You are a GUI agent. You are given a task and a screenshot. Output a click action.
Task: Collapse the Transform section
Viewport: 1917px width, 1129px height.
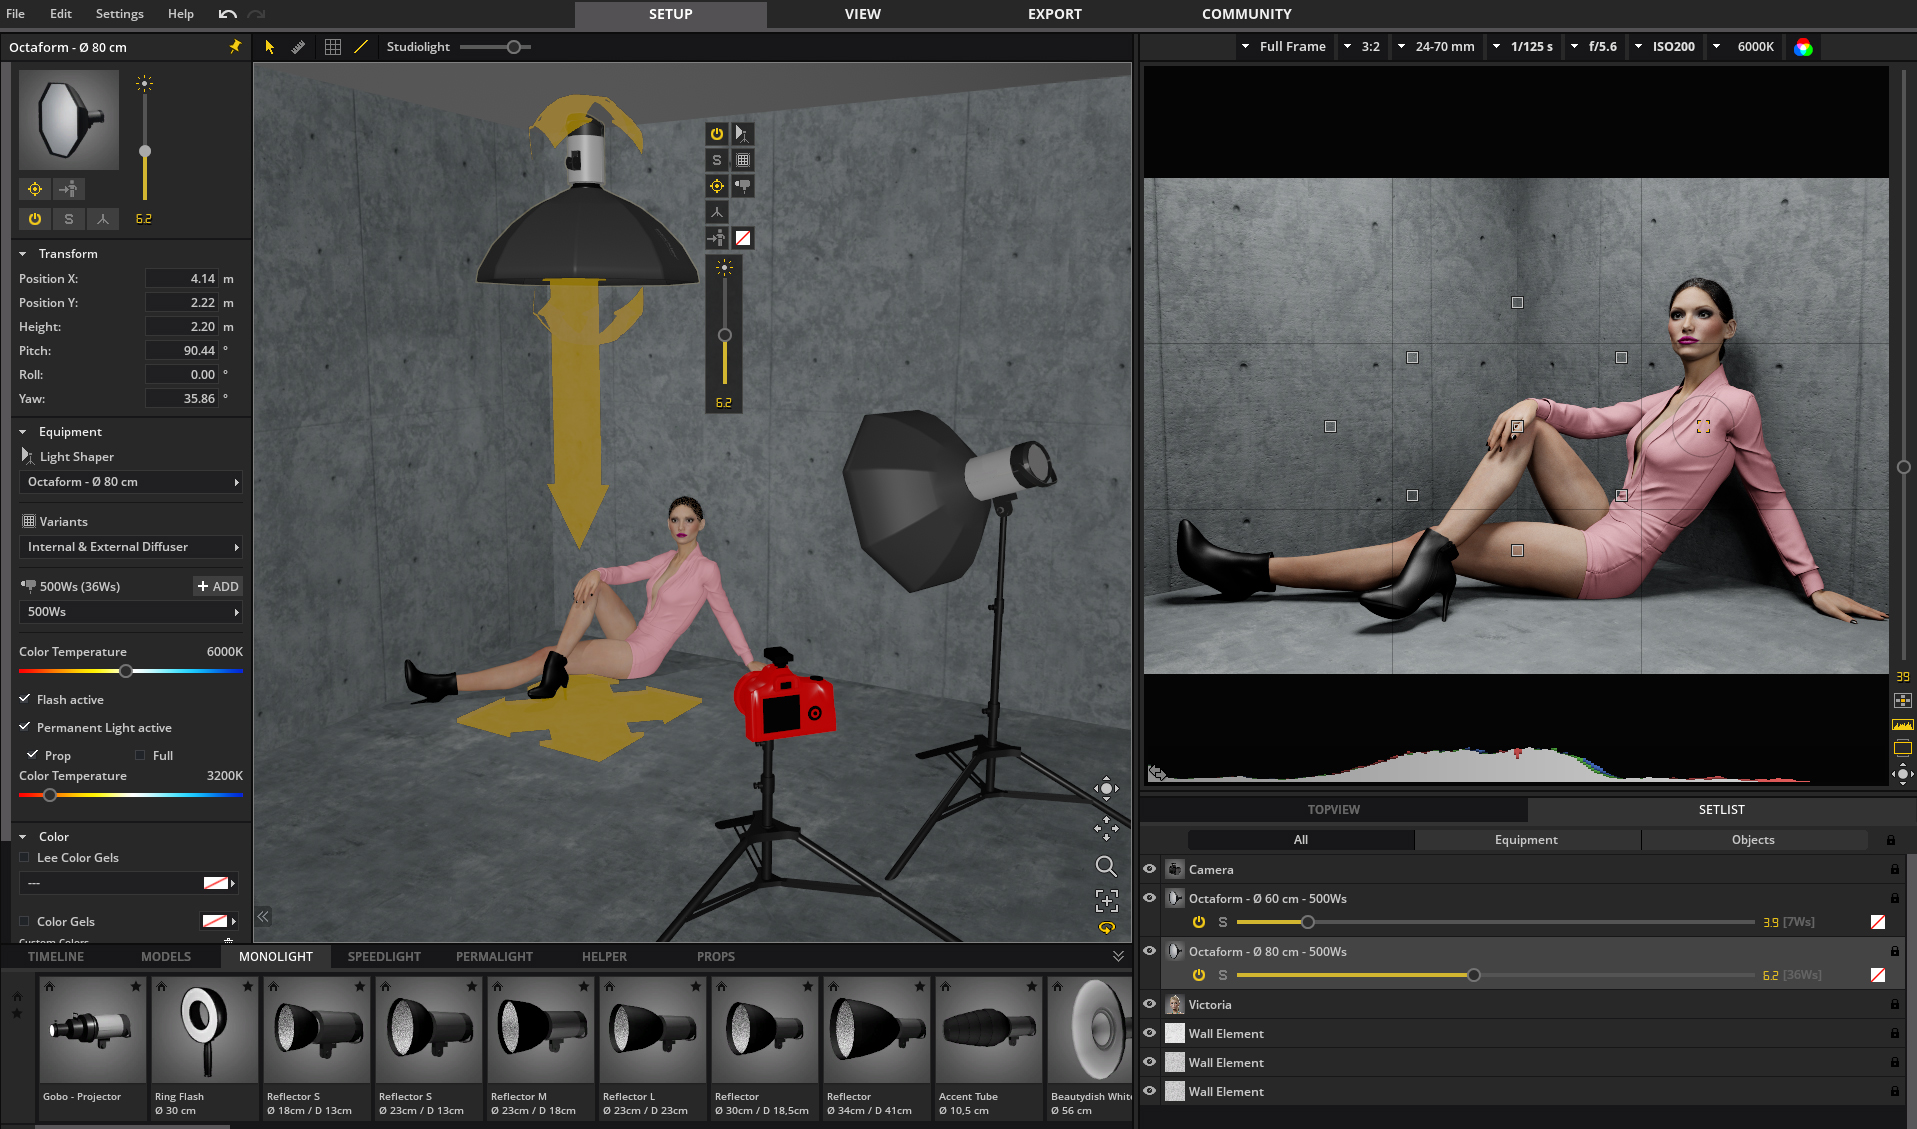(x=23, y=254)
